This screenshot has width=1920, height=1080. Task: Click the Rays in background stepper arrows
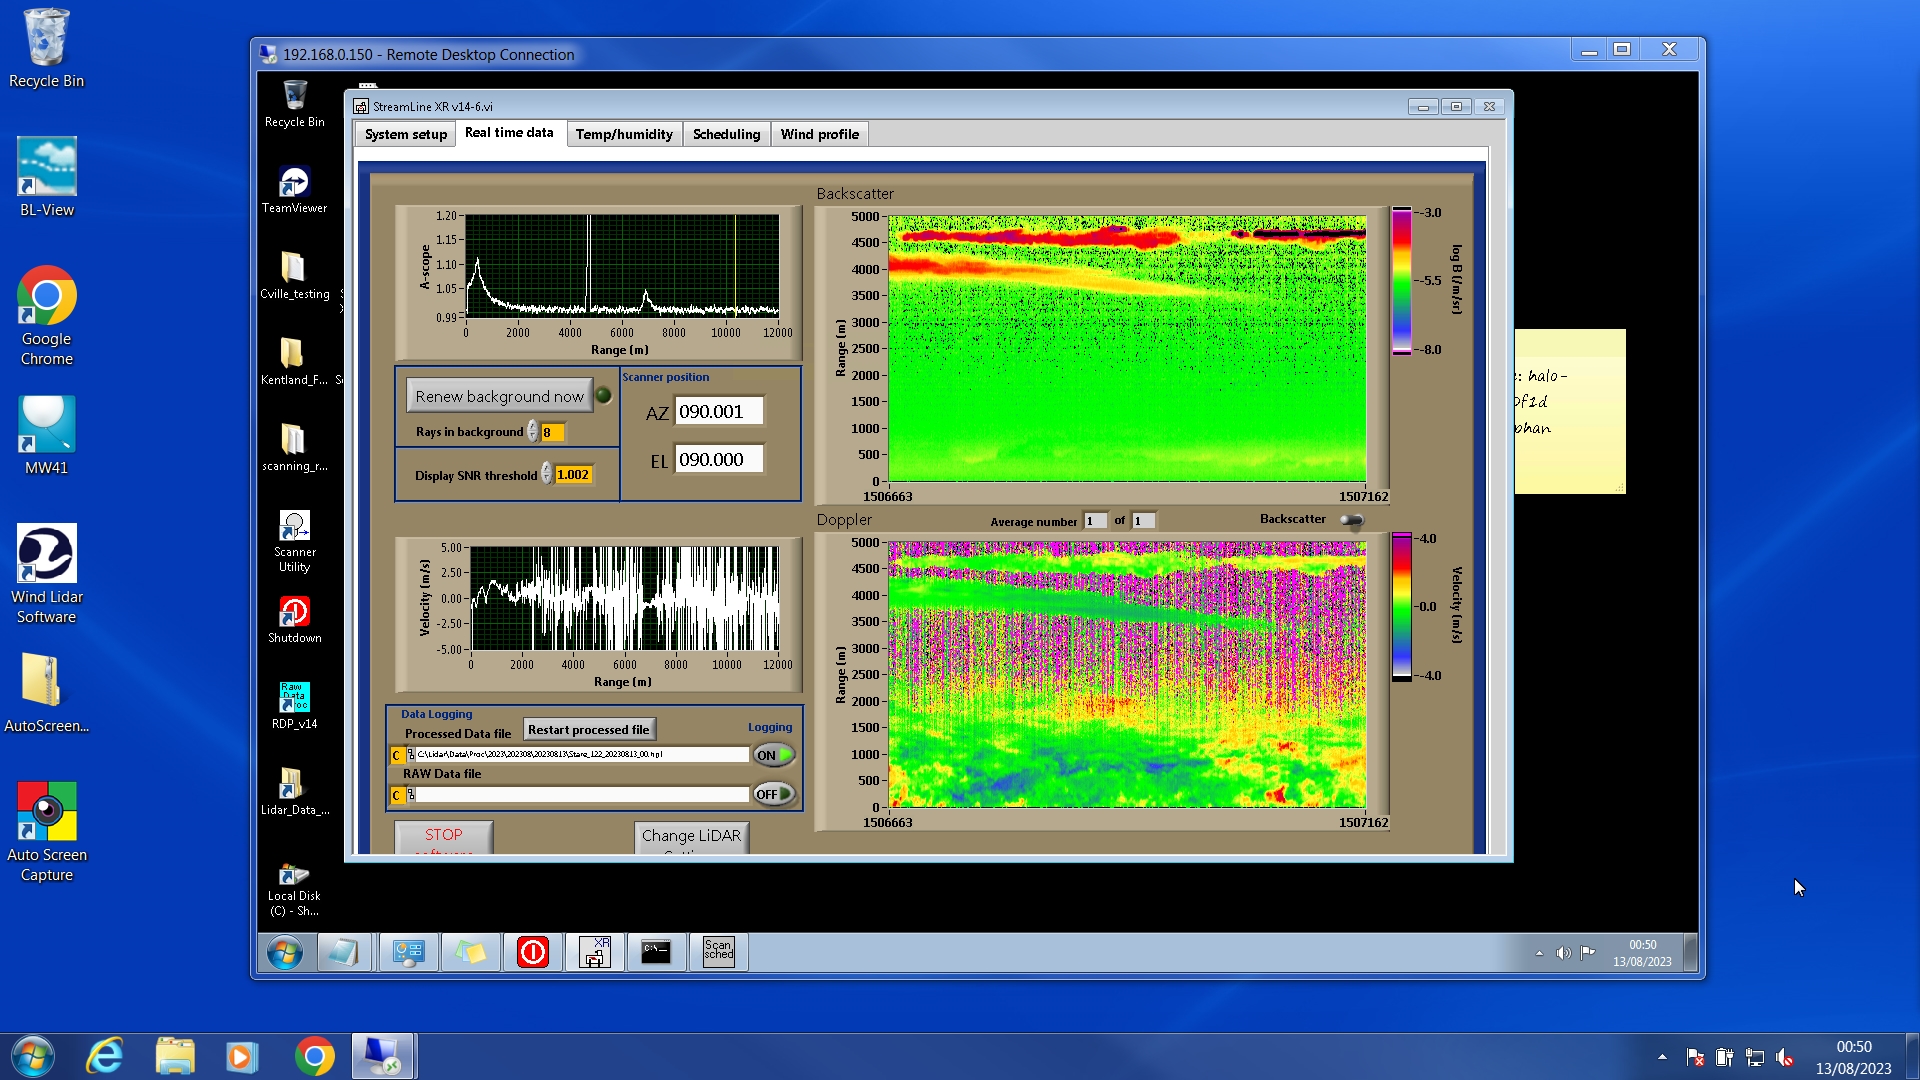pos(533,432)
